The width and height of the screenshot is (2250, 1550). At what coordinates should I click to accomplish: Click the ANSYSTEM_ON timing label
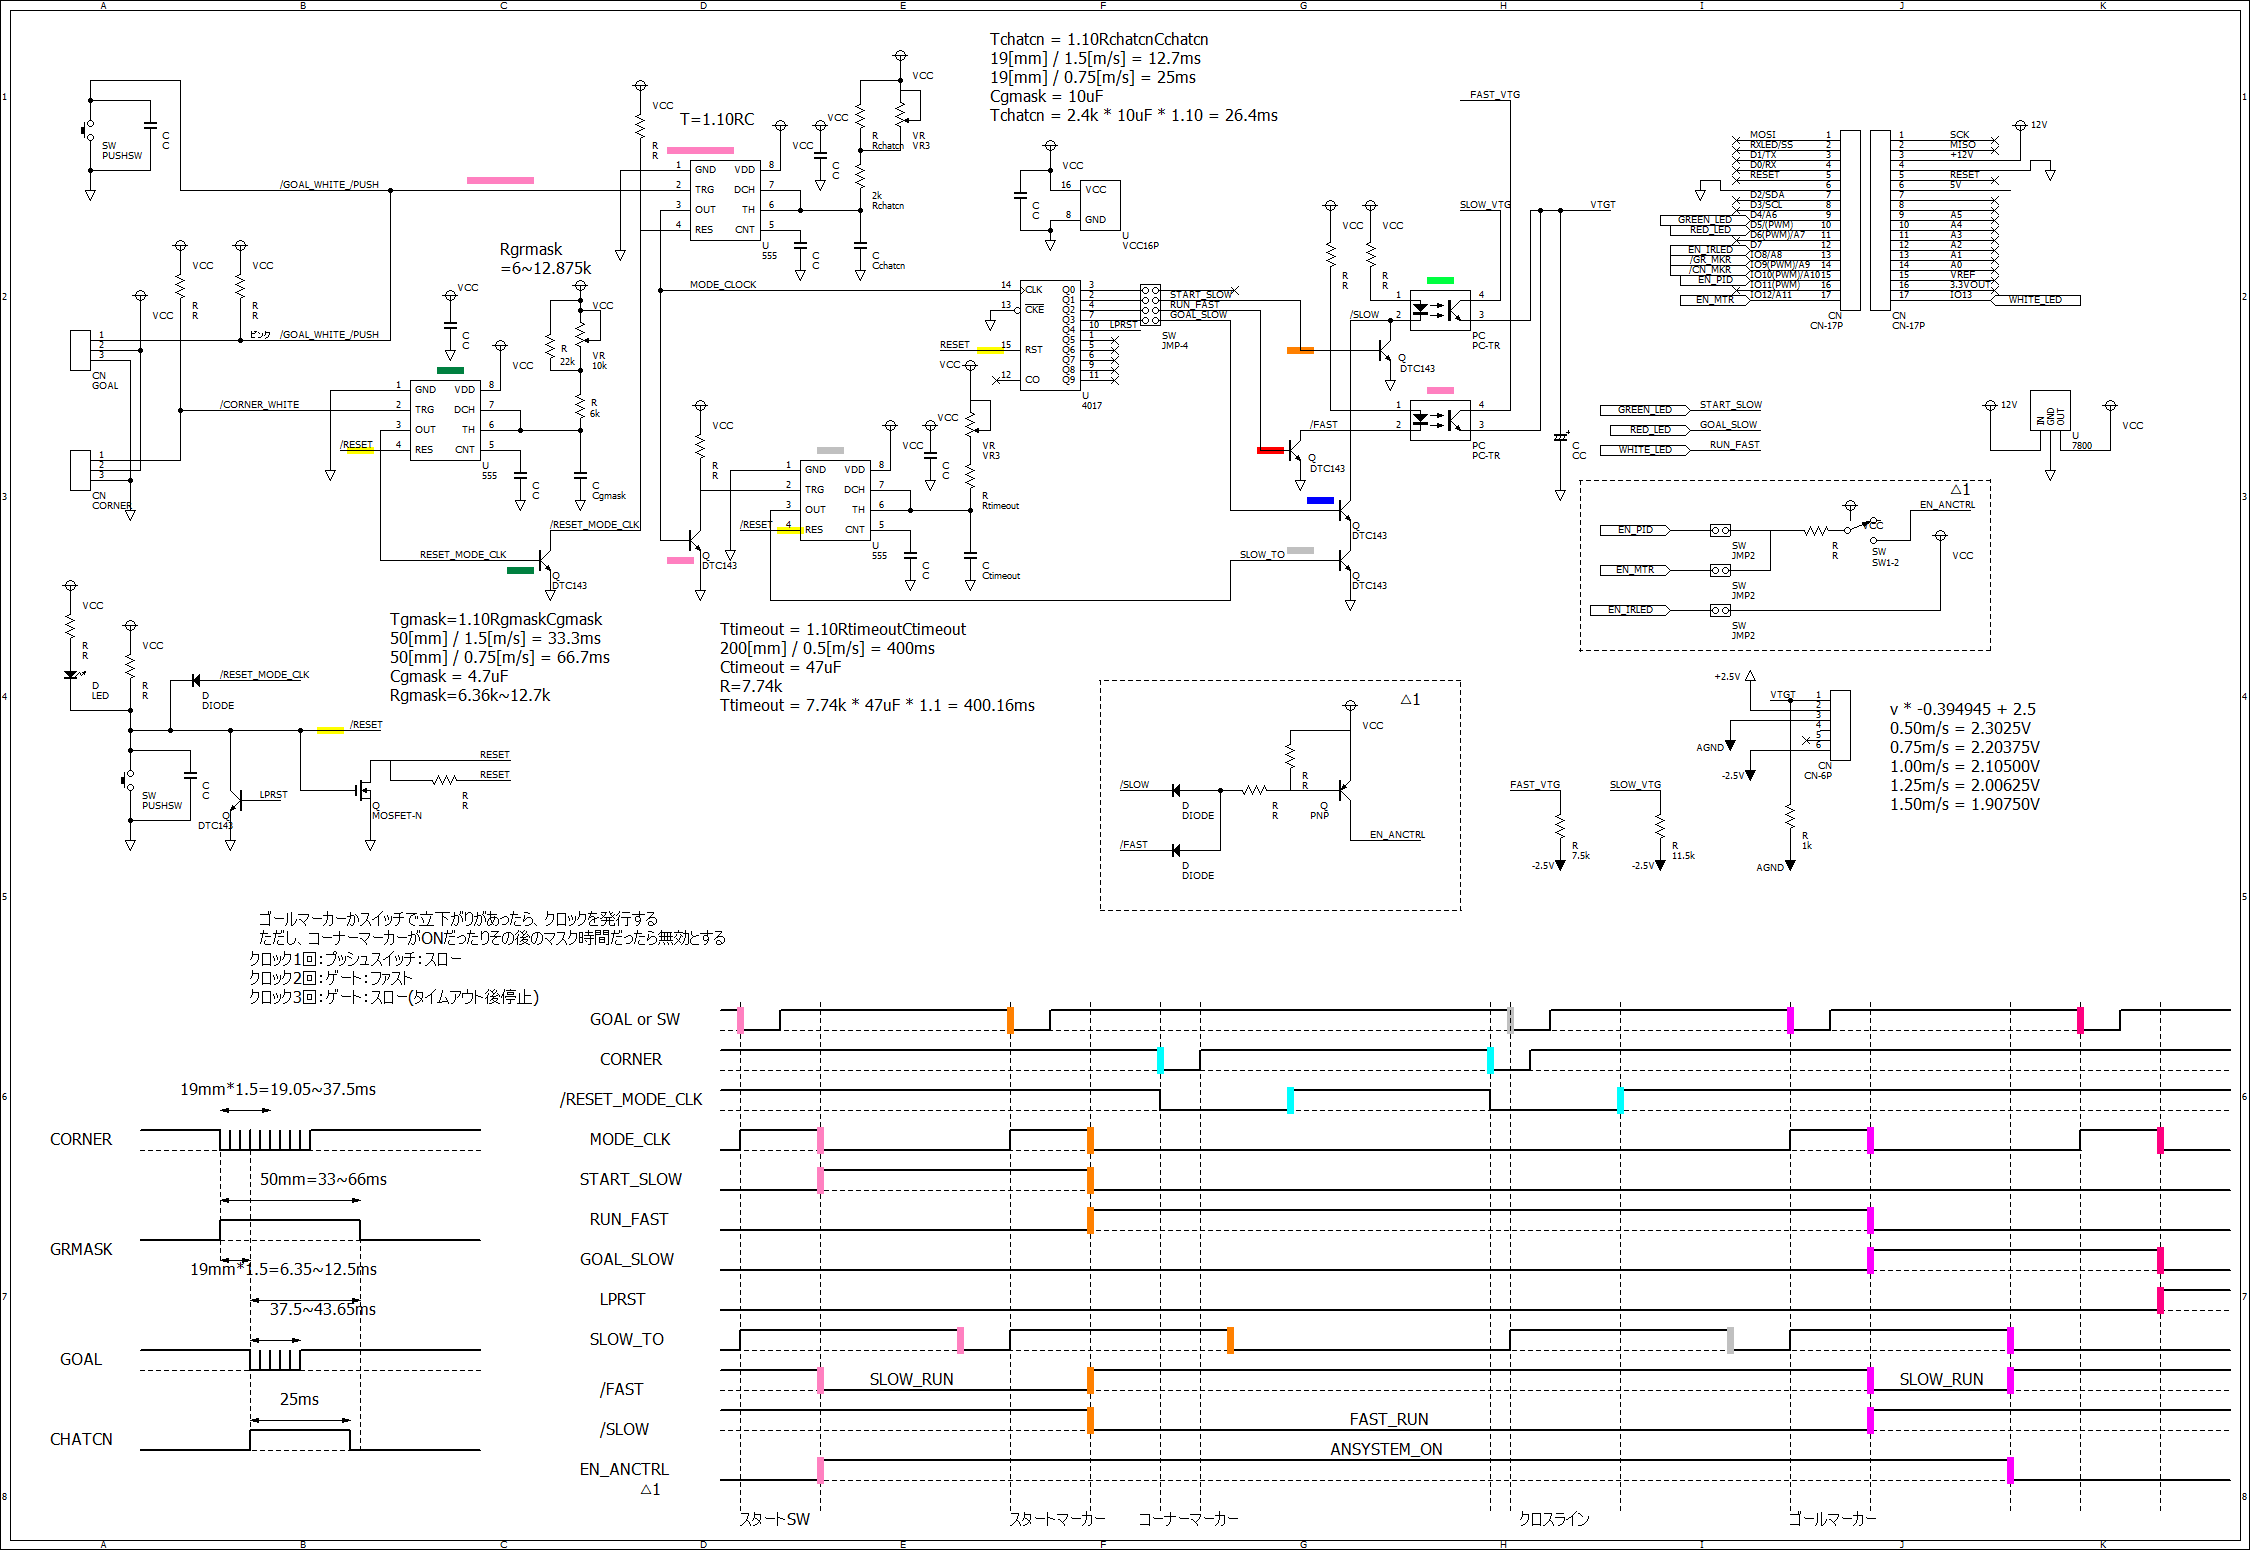point(1385,1449)
